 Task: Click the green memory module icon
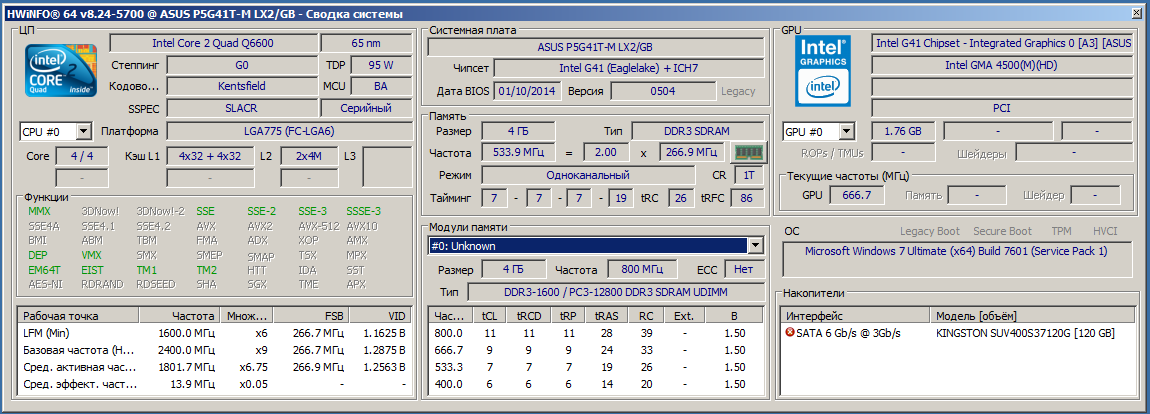746,153
